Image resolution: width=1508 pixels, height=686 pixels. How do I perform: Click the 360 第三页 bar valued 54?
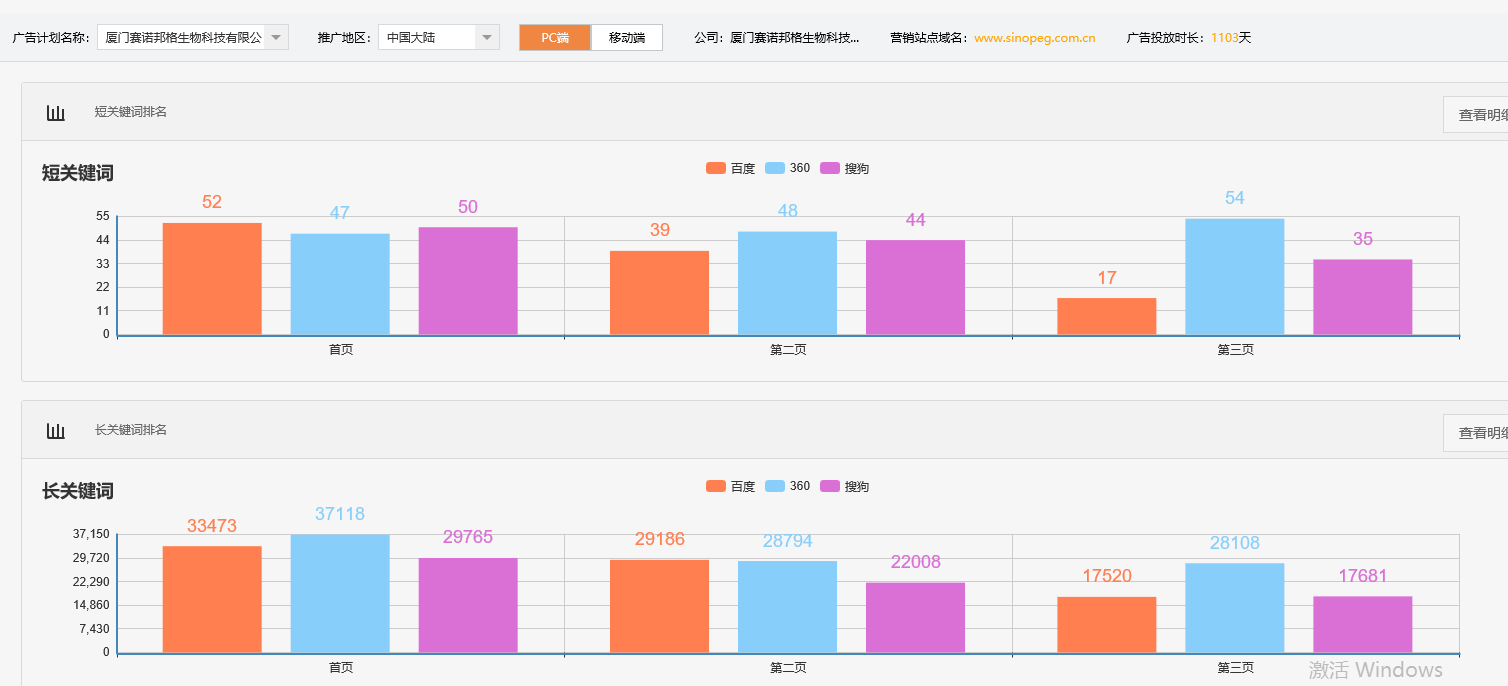point(1234,277)
